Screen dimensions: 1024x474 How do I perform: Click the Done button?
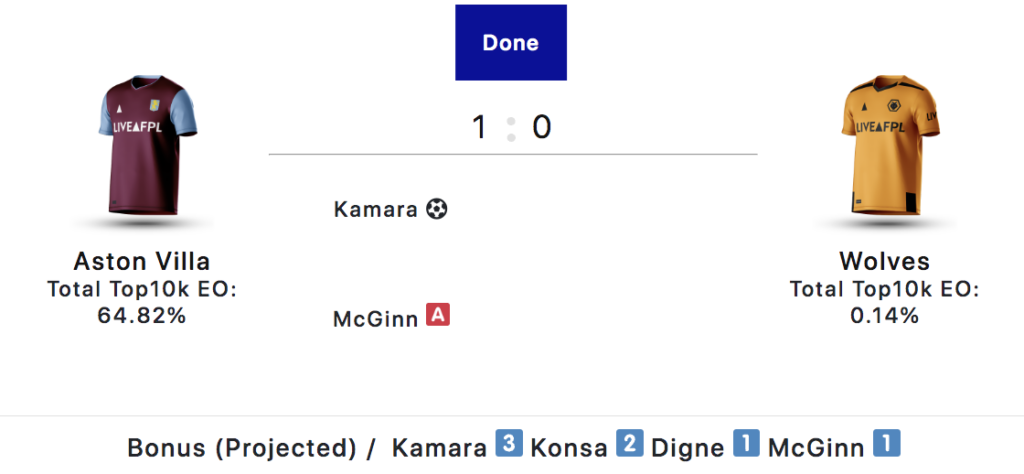click(511, 43)
